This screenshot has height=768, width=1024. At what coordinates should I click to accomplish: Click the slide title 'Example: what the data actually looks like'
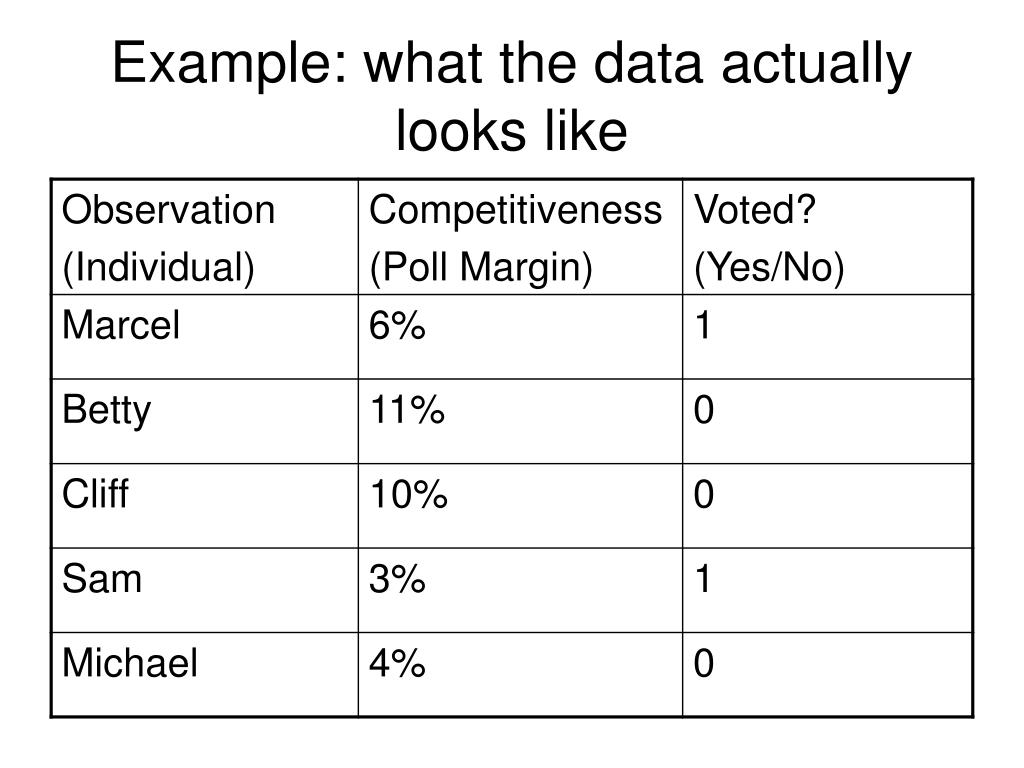click(511, 96)
